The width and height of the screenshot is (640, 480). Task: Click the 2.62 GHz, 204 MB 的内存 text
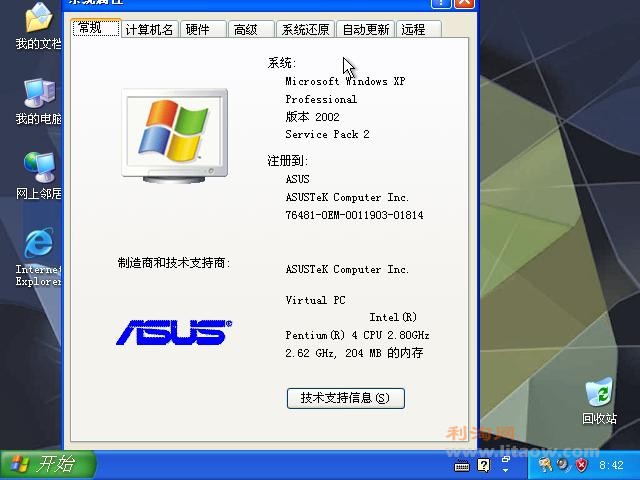pyautogui.click(x=354, y=353)
